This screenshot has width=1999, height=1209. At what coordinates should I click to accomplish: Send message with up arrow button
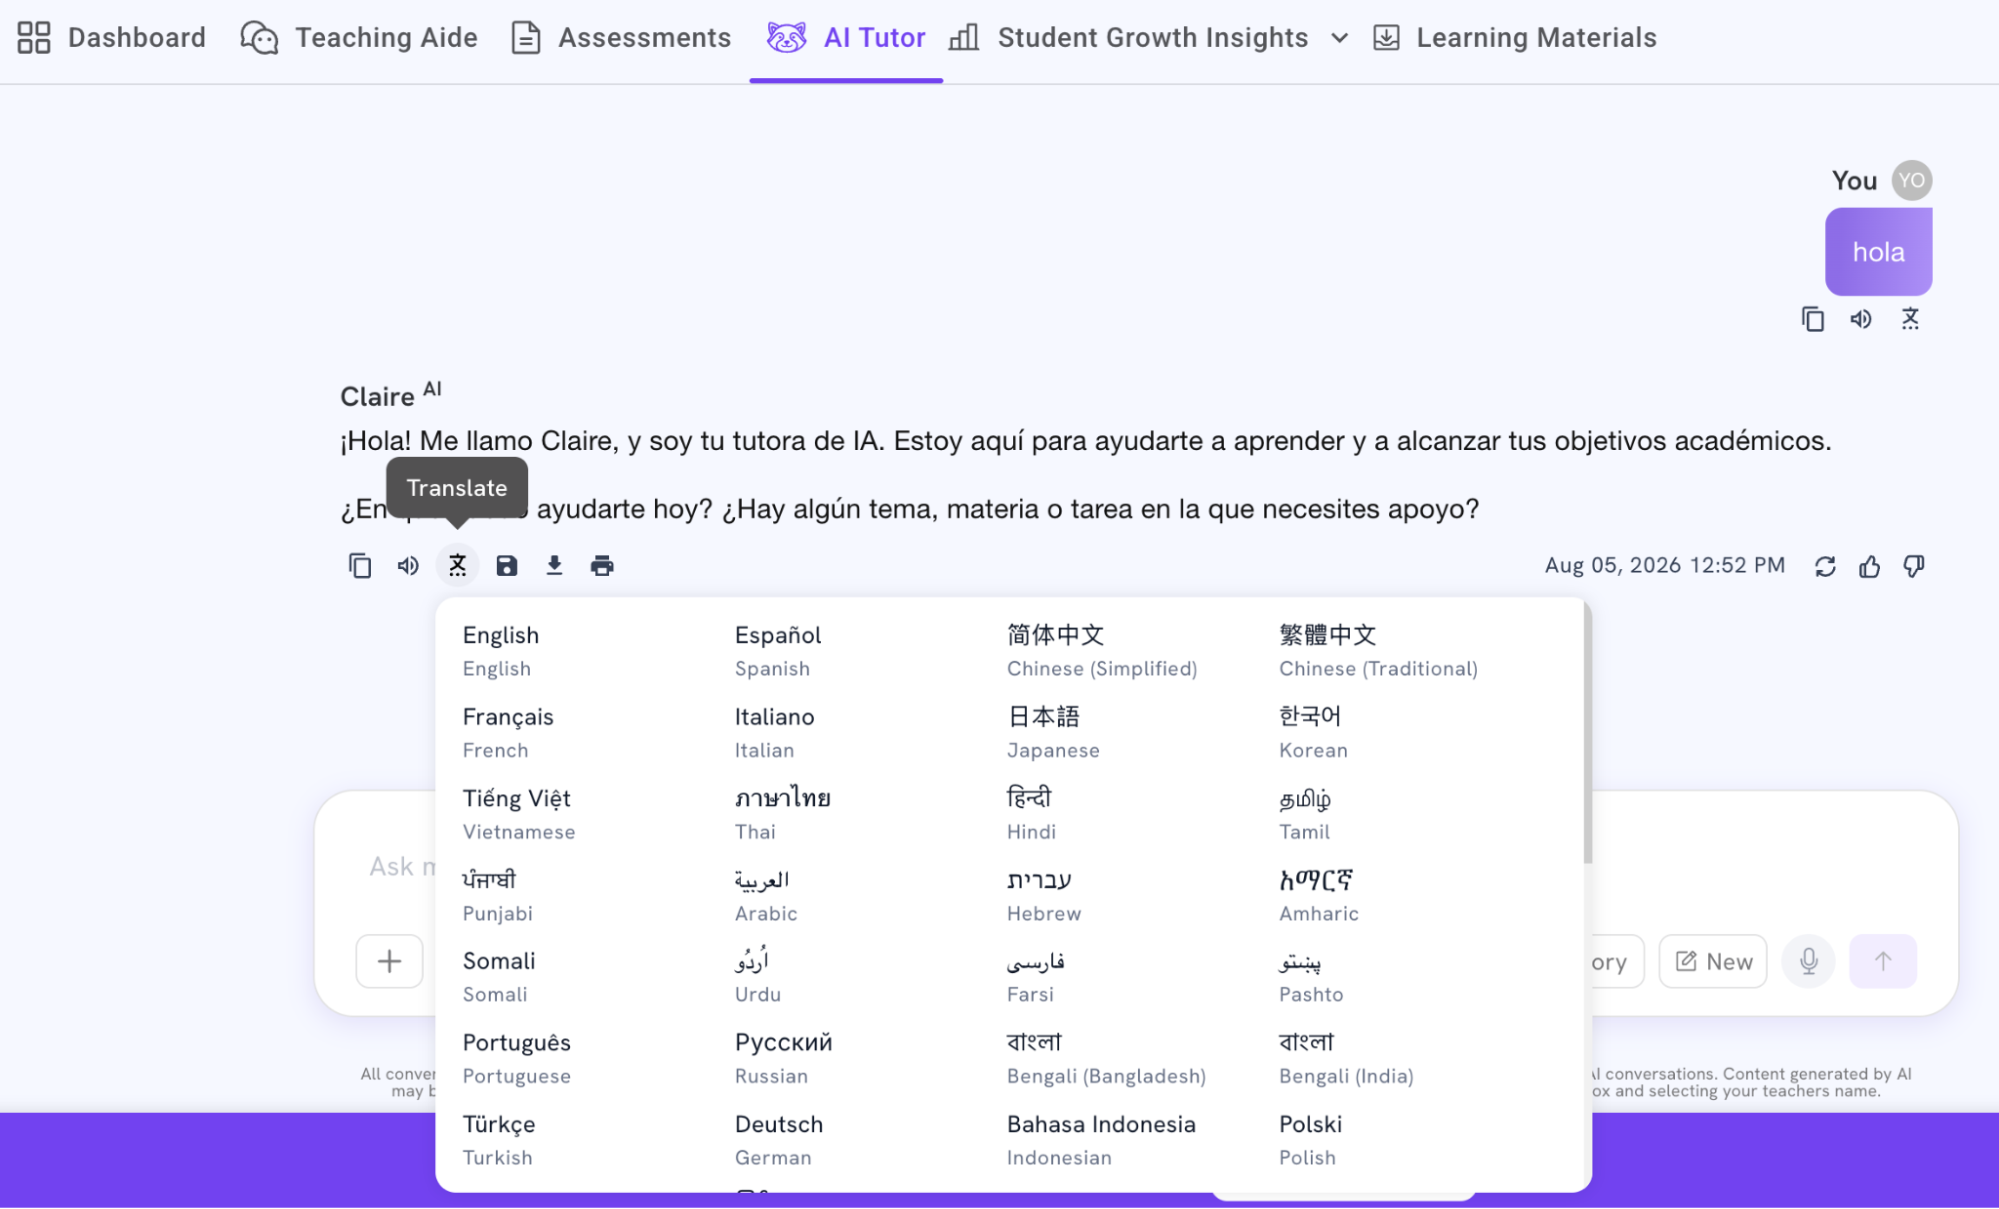(1883, 961)
